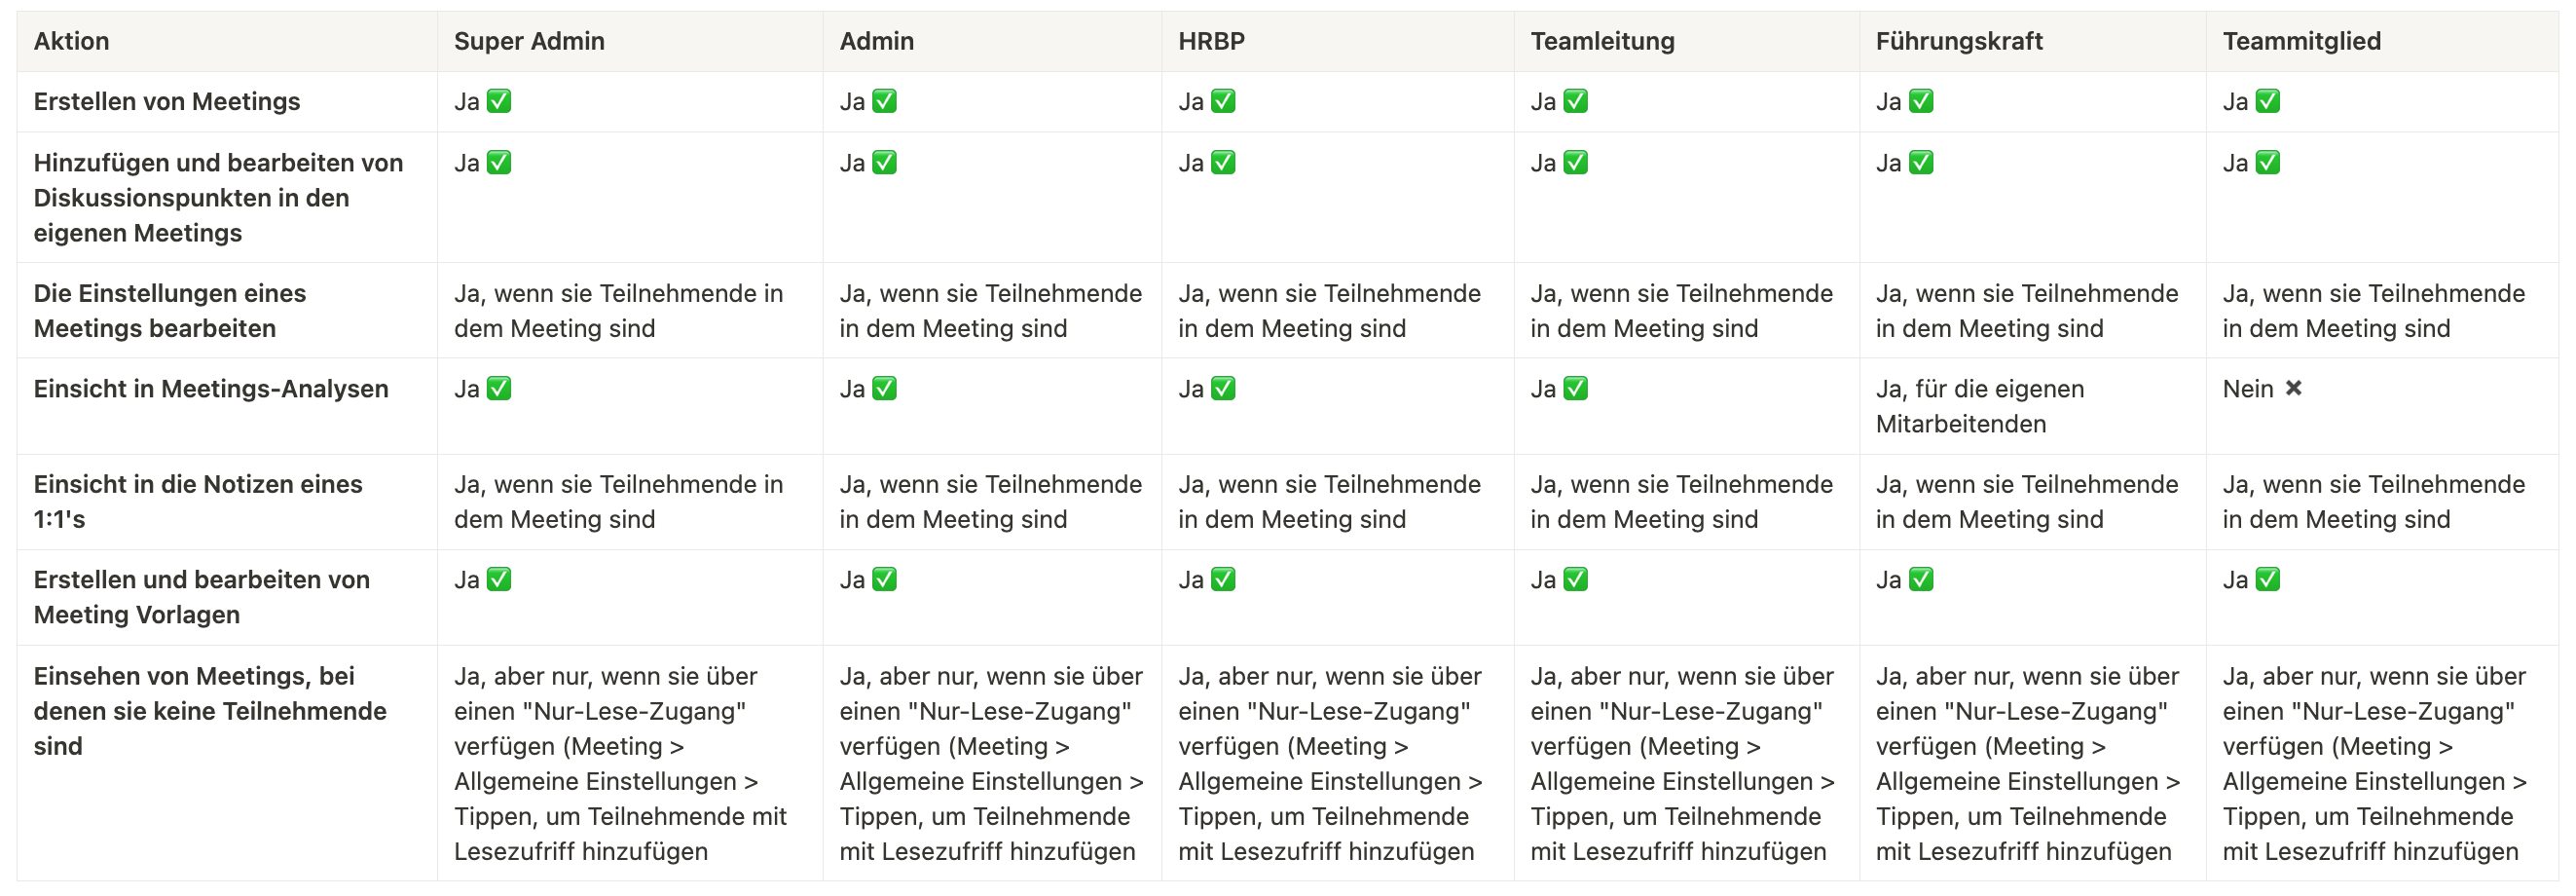Select the Führungskraft column header
The width and height of the screenshot is (2576, 896).
1959,41
